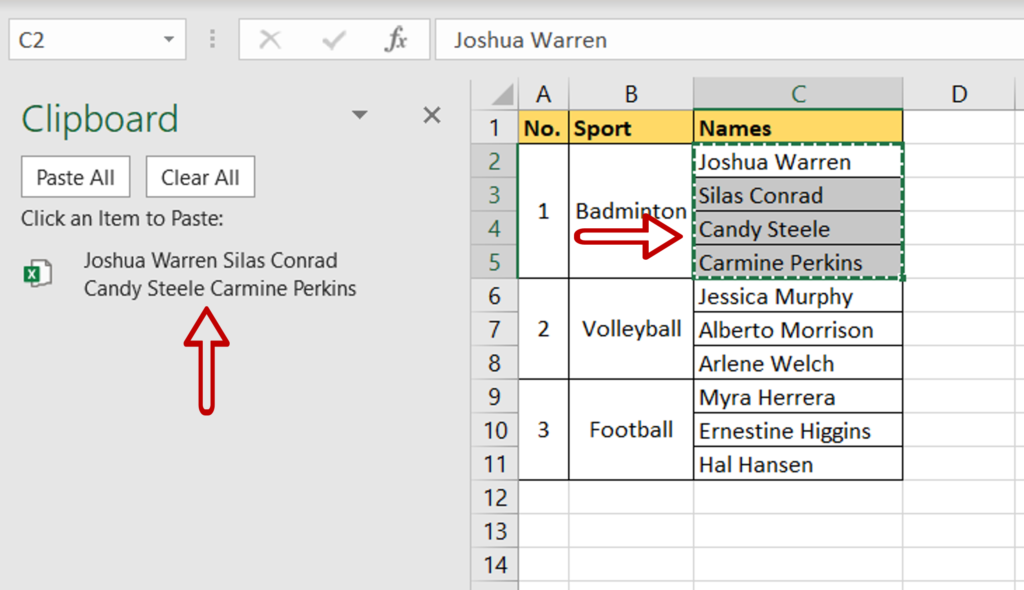Click the formula bar resize handle dots
Viewport: 1024px width, 590px height.
[x=212, y=41]
